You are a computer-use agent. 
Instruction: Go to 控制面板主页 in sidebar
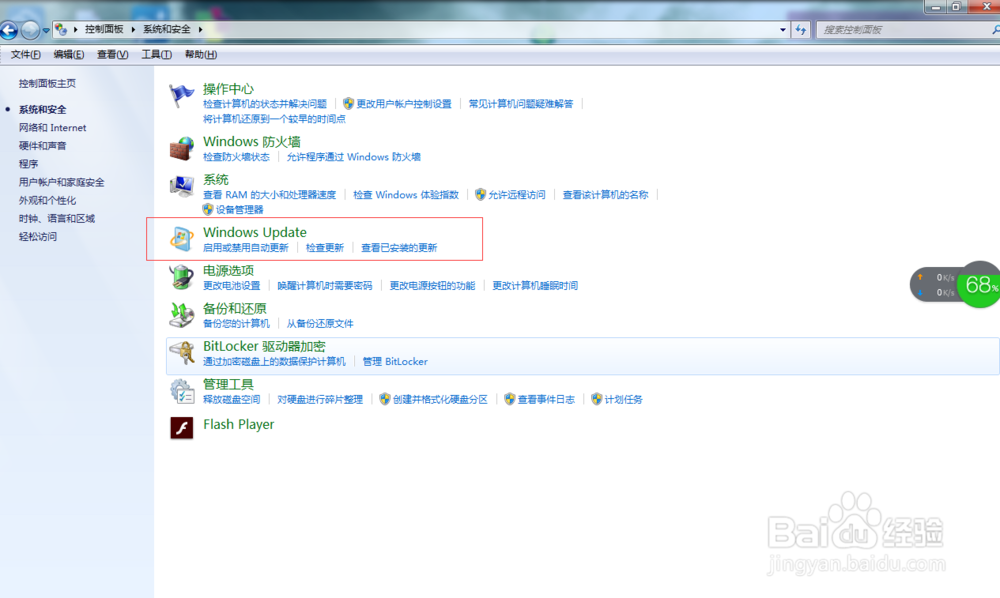[47, 83]
